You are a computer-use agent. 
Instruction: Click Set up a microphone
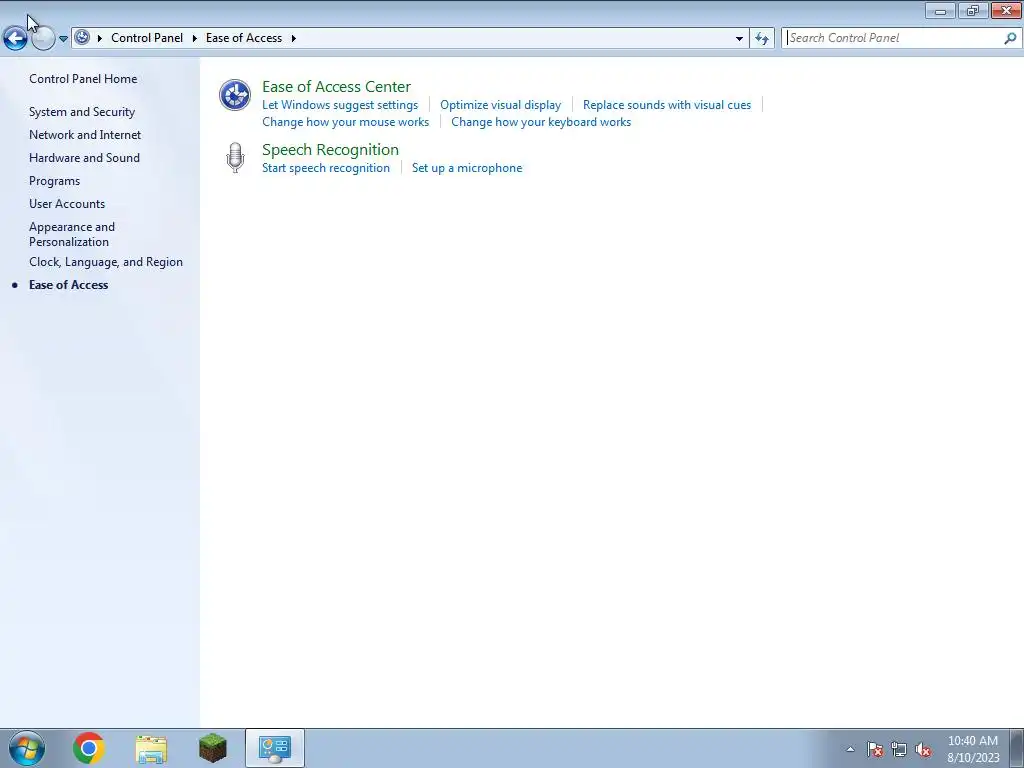[467, 168]
